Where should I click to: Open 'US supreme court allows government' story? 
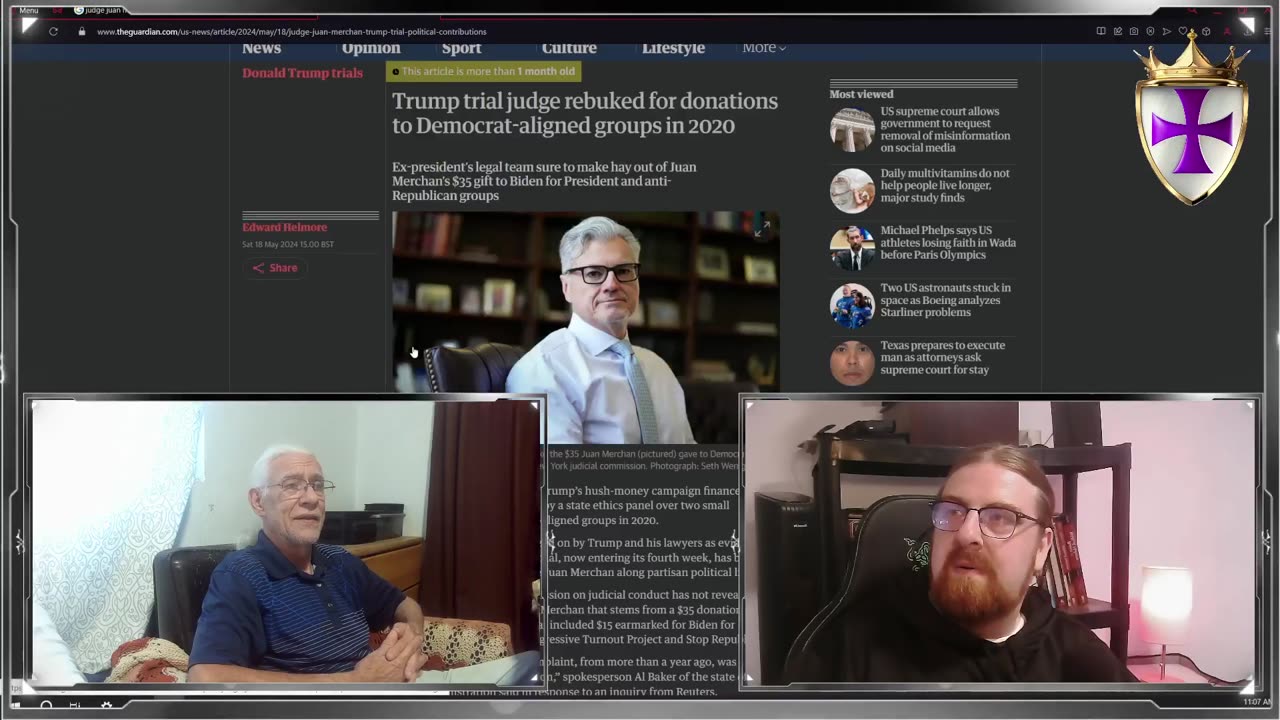click(945, 129)
